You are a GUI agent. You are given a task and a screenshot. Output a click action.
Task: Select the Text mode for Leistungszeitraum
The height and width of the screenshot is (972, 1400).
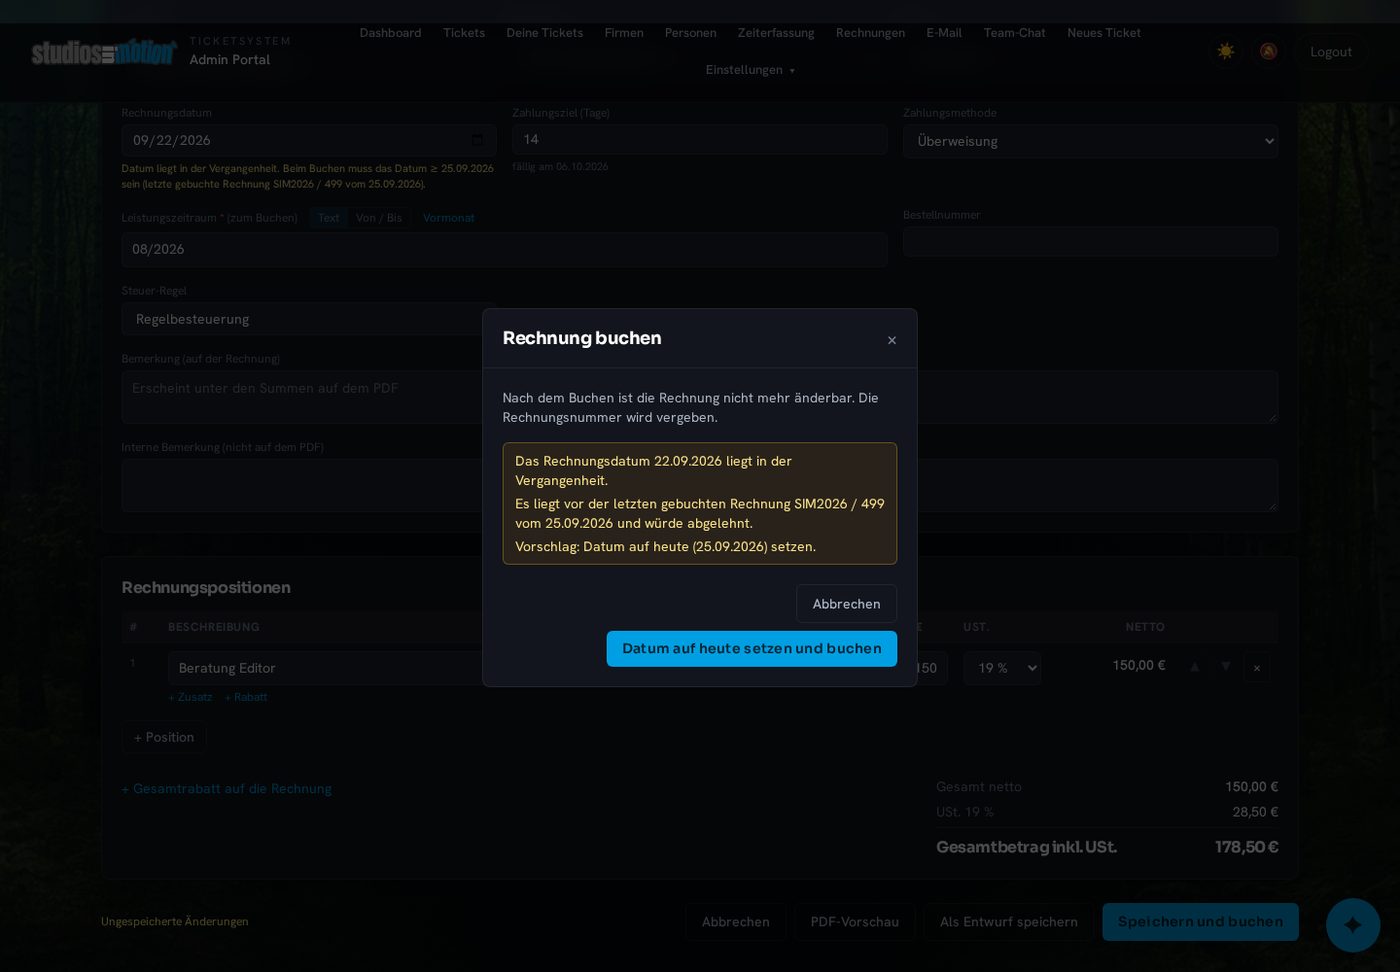[328, 218]
